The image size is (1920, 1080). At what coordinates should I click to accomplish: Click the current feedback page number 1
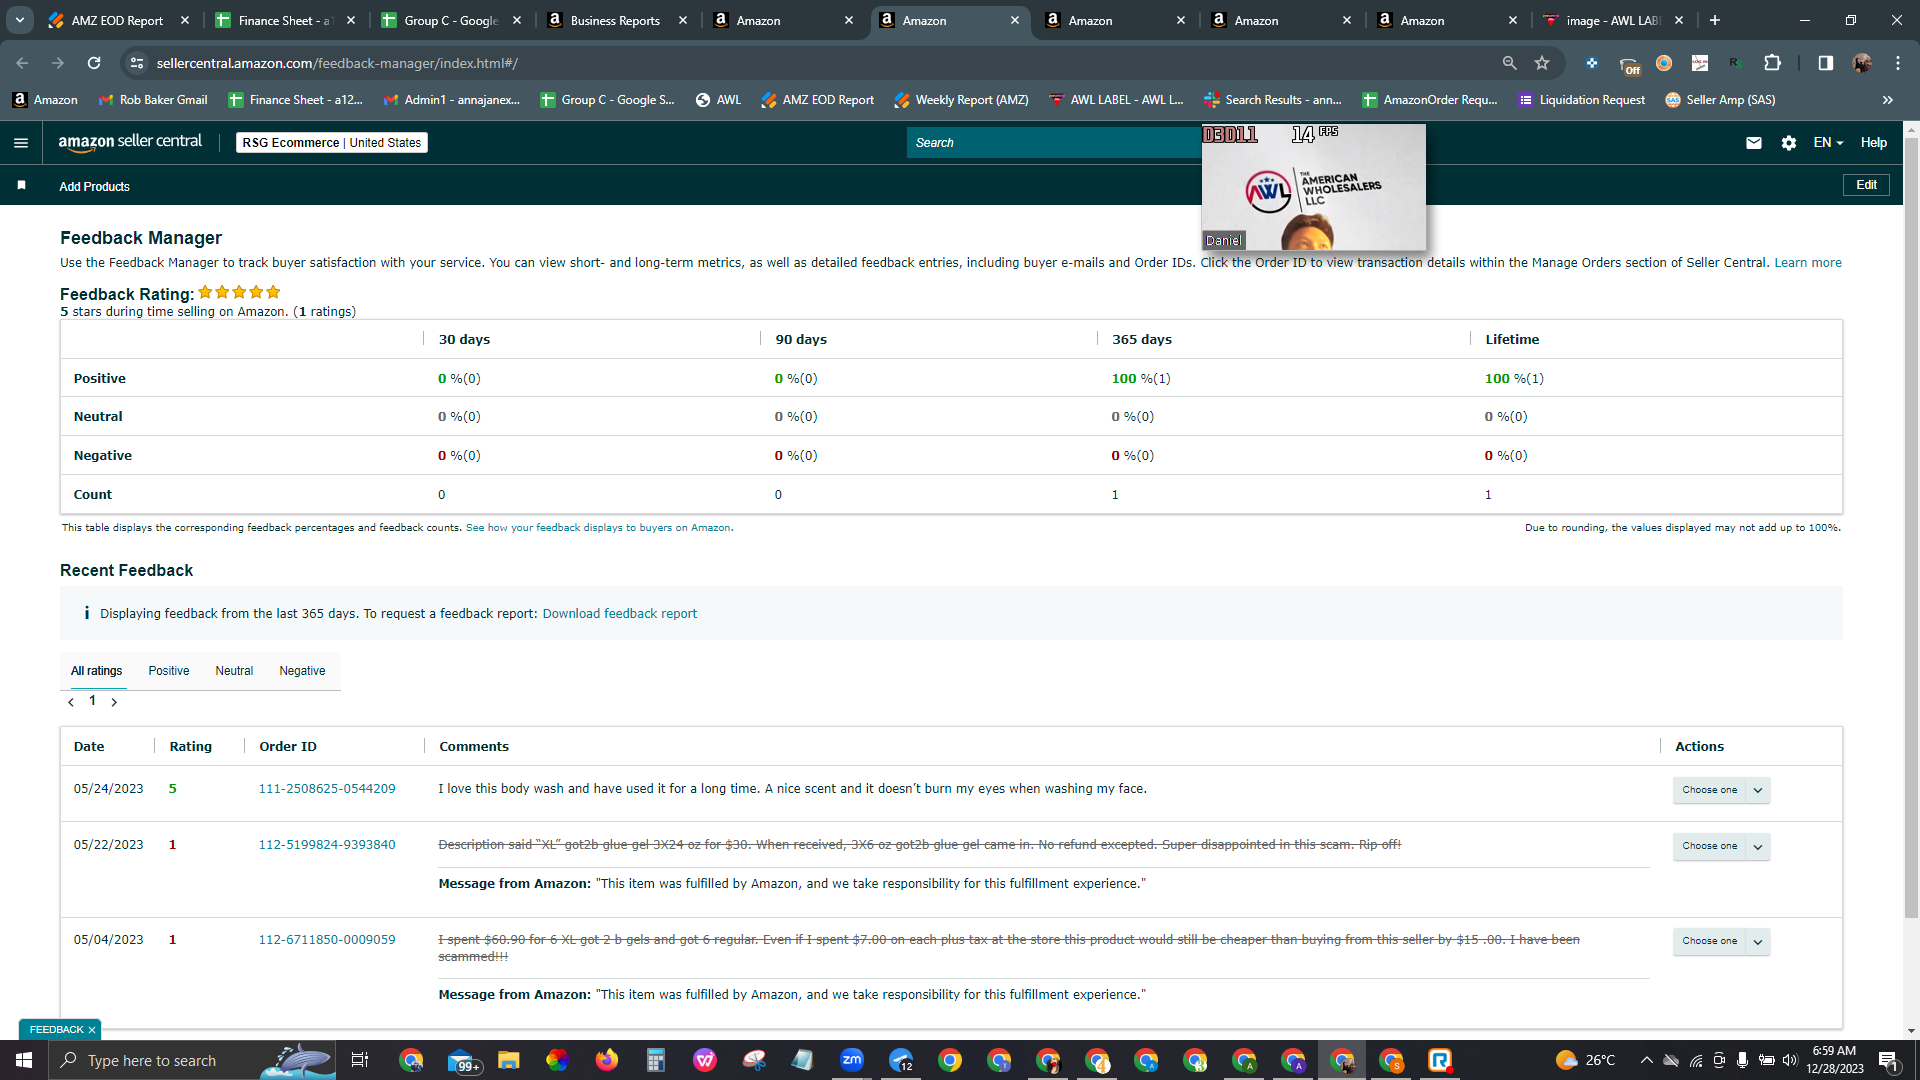(x=92, y=701)
